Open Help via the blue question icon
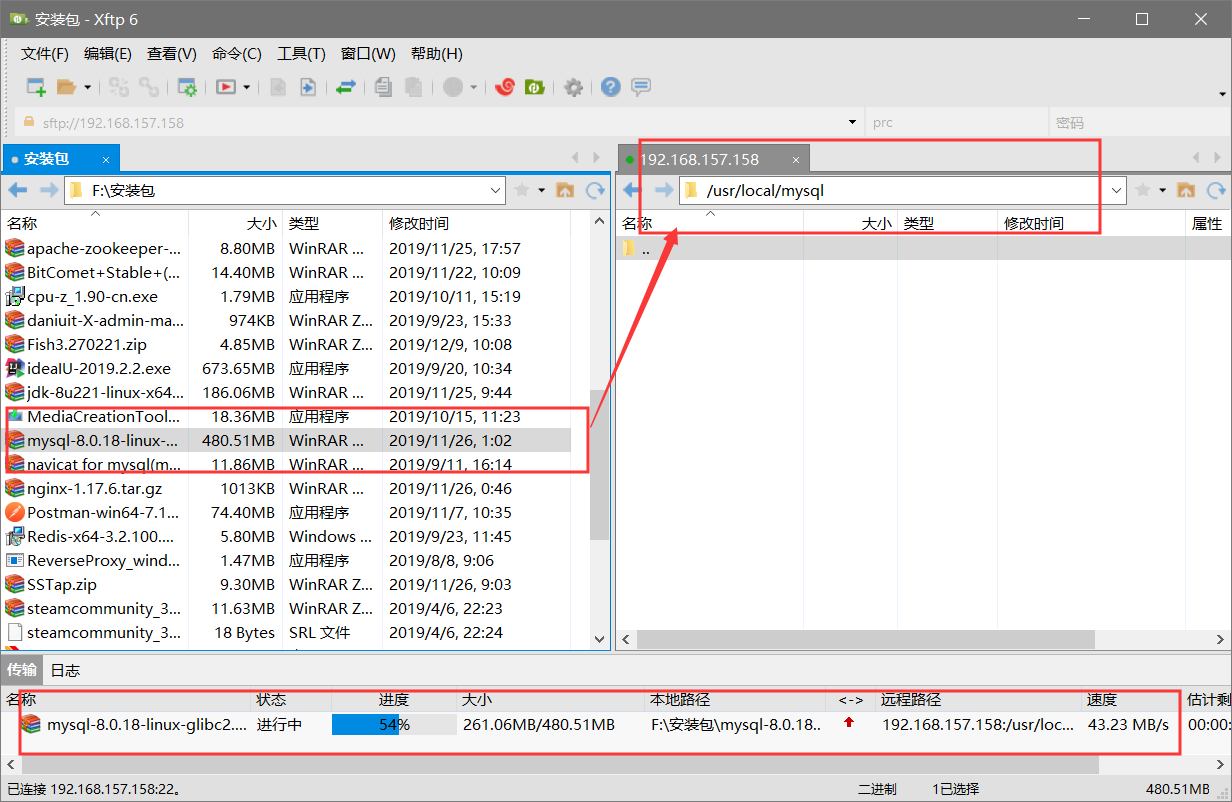 (x=610, y=87)
